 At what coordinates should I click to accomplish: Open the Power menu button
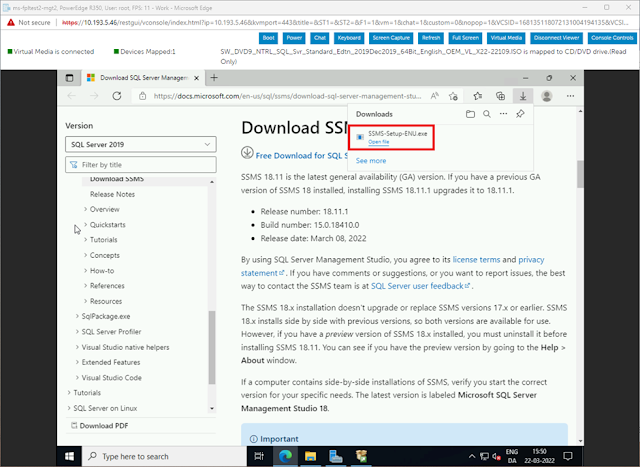[x=294, y=38]
